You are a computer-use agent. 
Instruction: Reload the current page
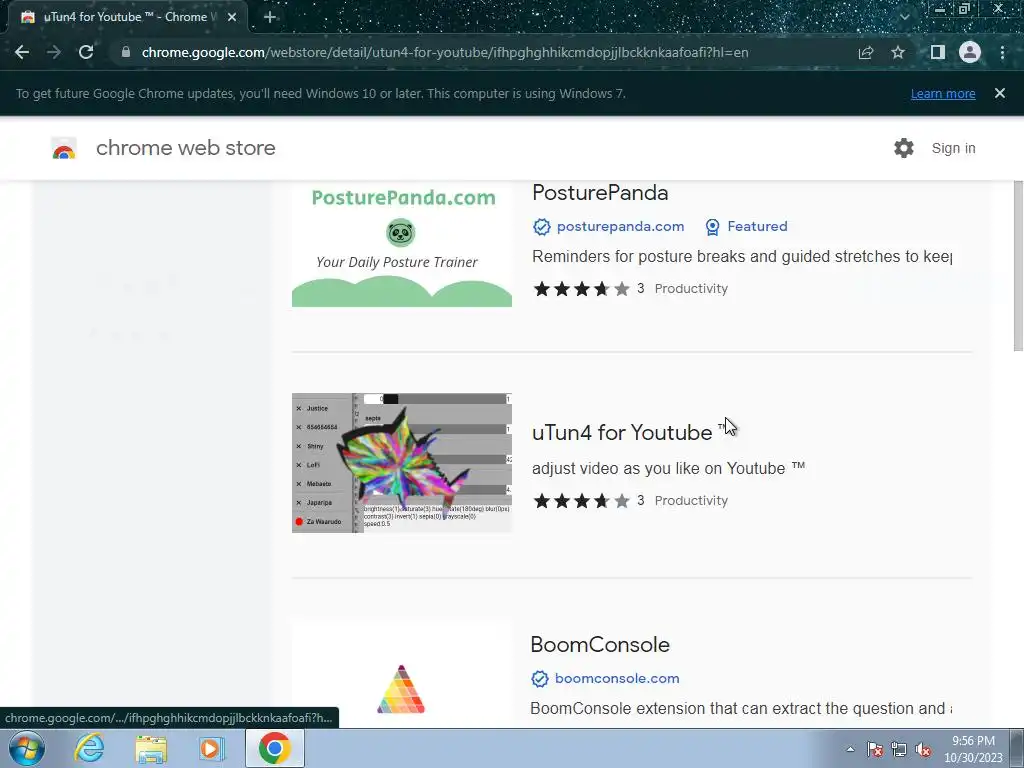tap(86, 52)
